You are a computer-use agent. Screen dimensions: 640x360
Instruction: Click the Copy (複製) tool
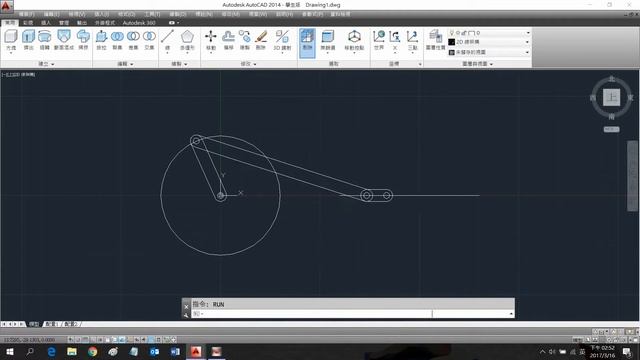244,40
